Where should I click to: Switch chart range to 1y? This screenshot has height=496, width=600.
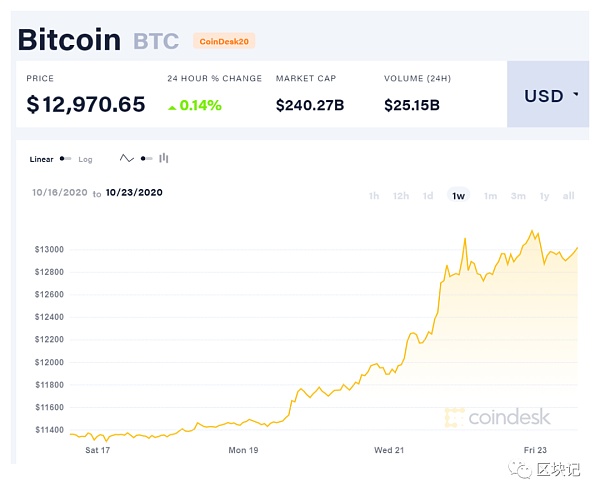545,196
